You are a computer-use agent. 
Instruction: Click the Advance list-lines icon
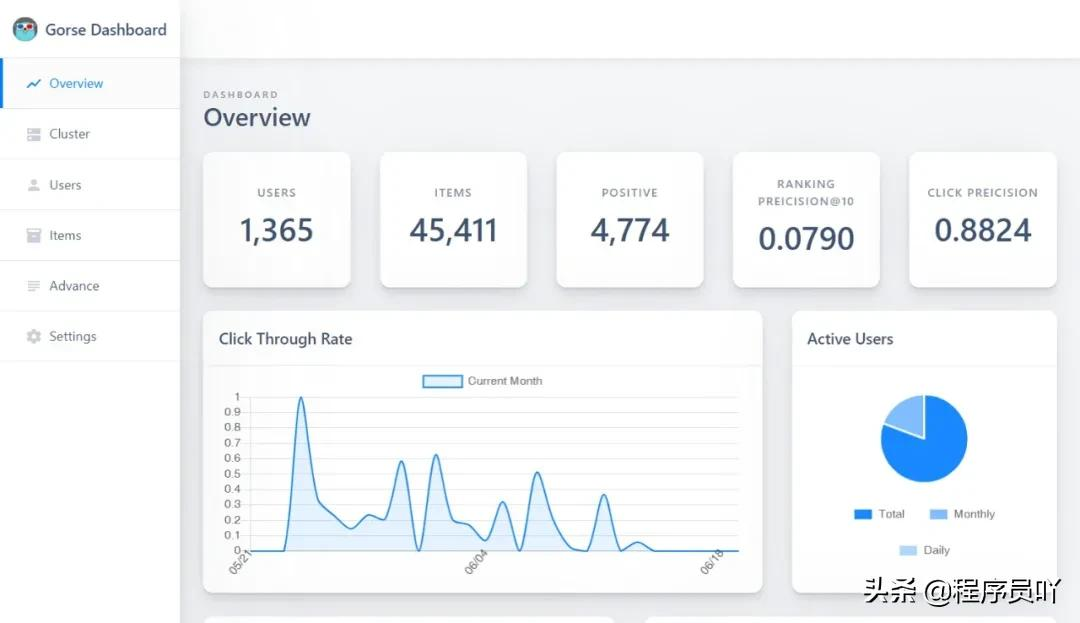click(x=34, y=286)
